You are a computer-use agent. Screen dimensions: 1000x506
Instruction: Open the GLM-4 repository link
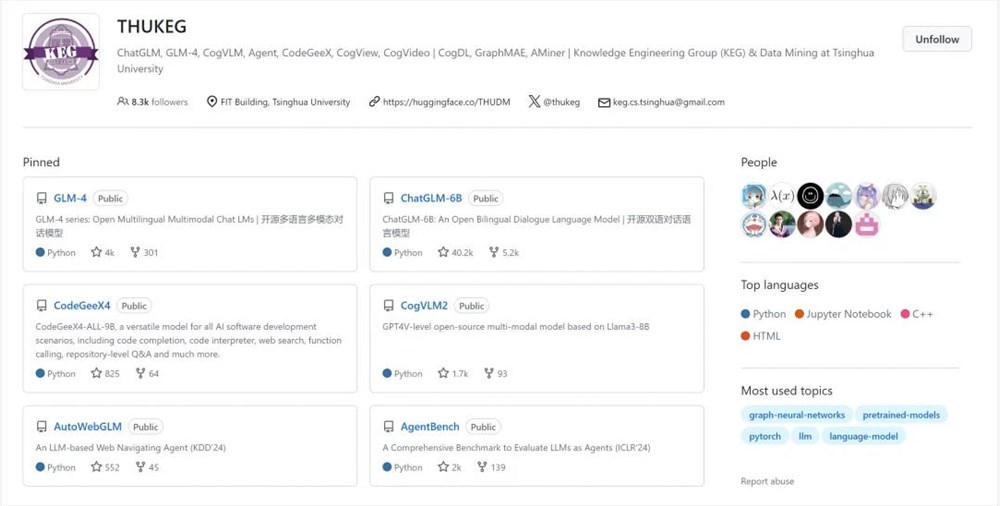(70, 198)
